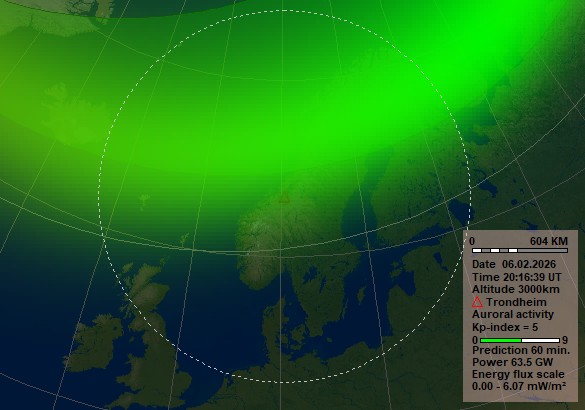The height and width of the screenshot is (410, 585).
Task: Click the red Trondheim triangle marker on map
Action: tap(284, 197)
